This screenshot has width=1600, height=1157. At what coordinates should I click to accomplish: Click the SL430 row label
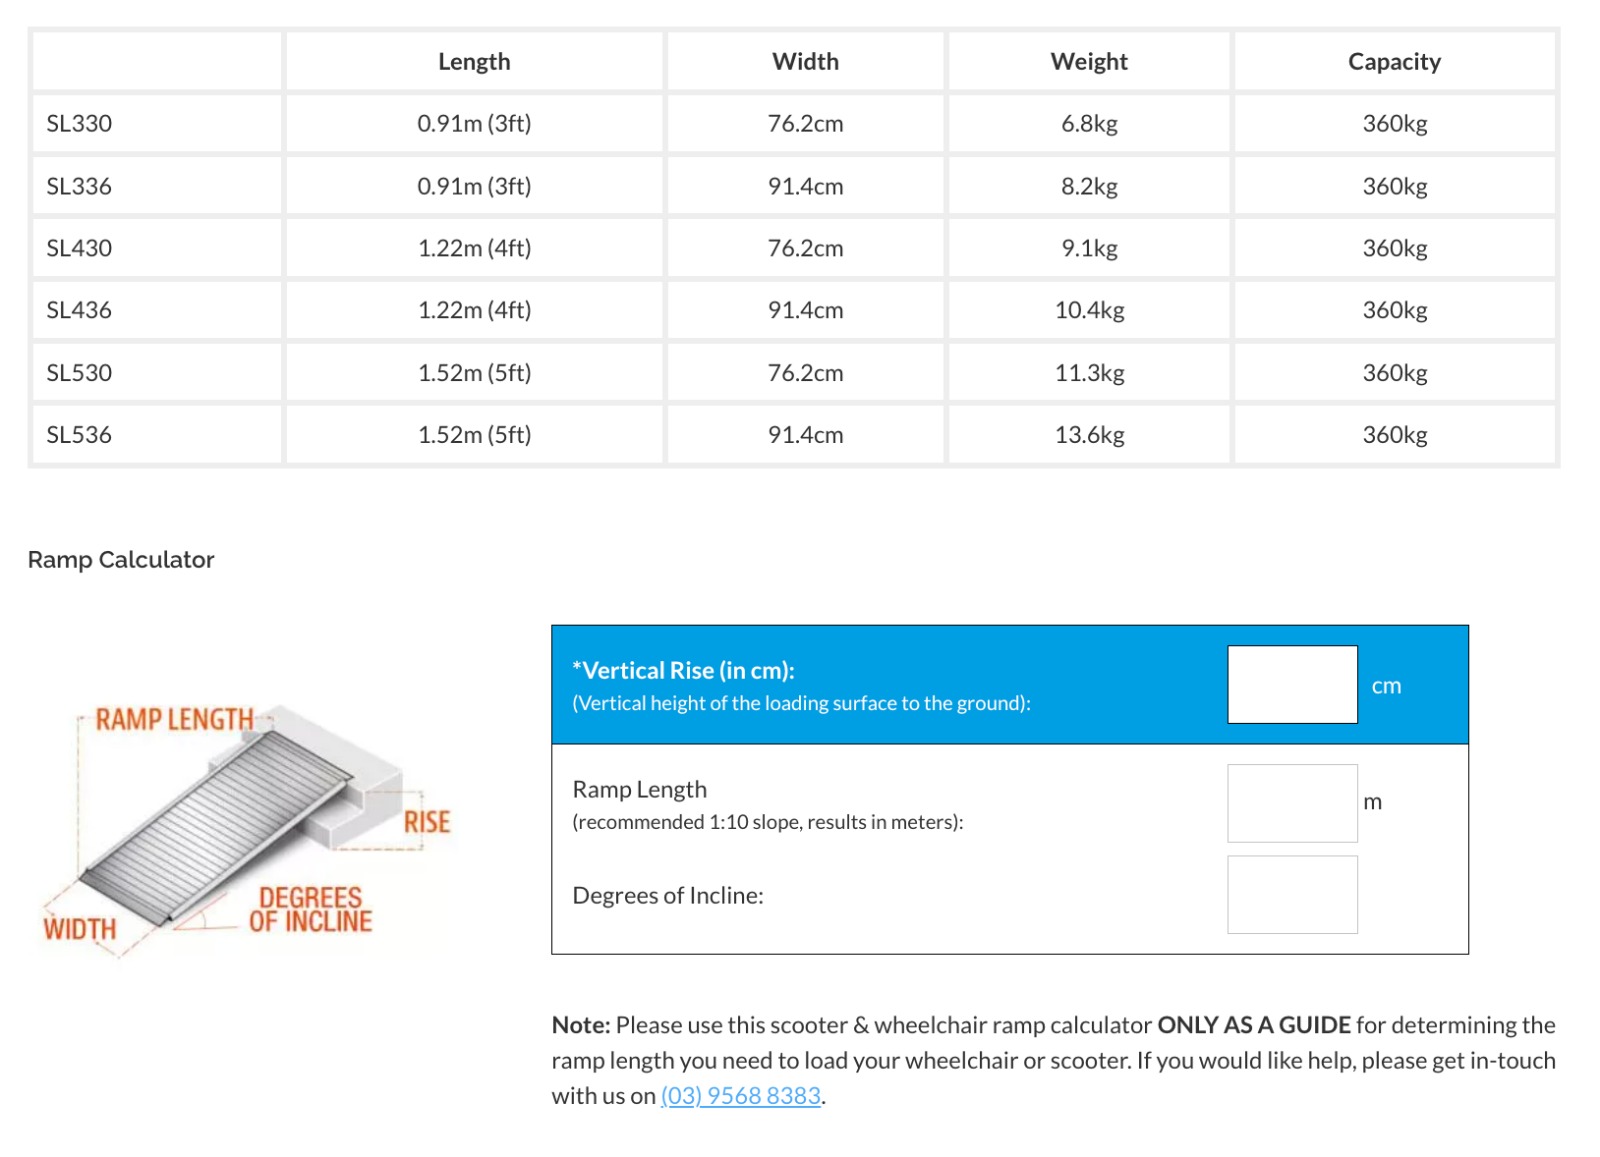pyautogui.click(x=79, y=248)
